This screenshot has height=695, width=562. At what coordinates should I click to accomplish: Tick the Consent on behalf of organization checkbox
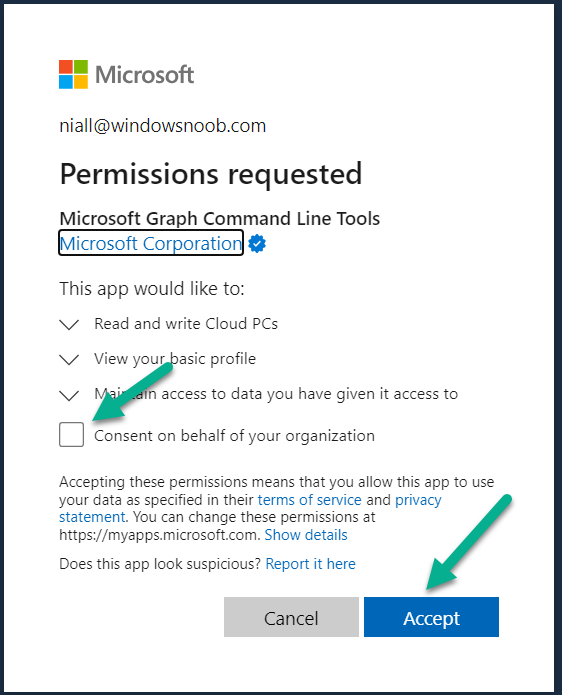pyautogui.click(x=71, y=434)
